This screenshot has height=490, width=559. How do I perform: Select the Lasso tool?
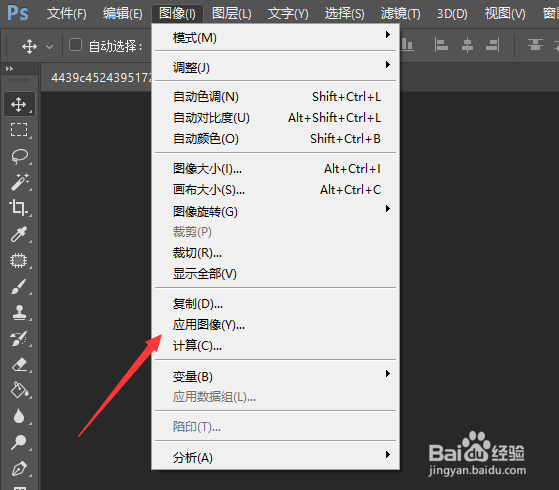click(x=19, y=156)
